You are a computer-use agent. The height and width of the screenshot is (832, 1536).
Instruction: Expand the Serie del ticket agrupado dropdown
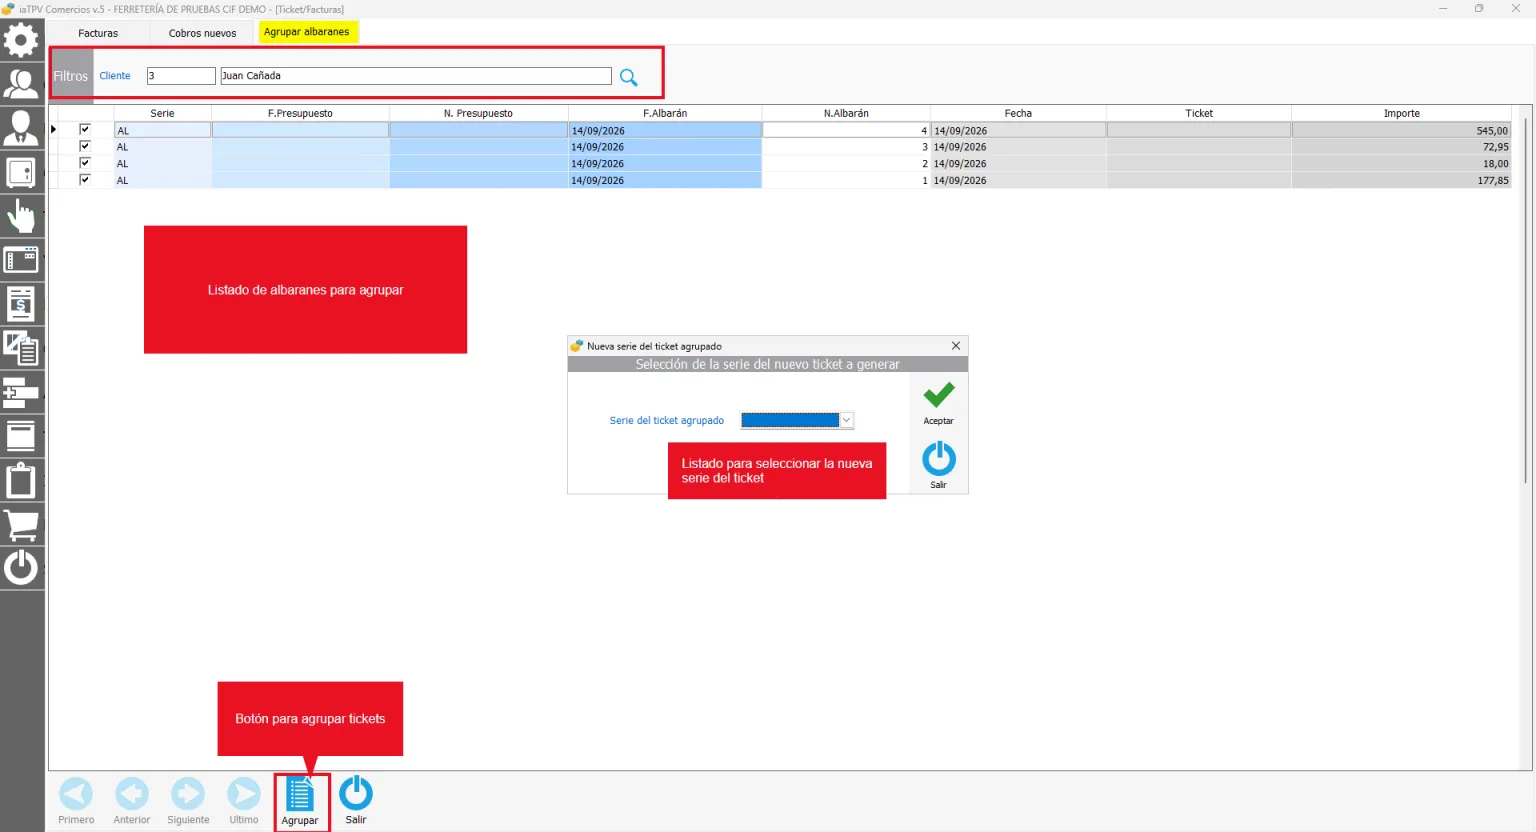point(847,421)
